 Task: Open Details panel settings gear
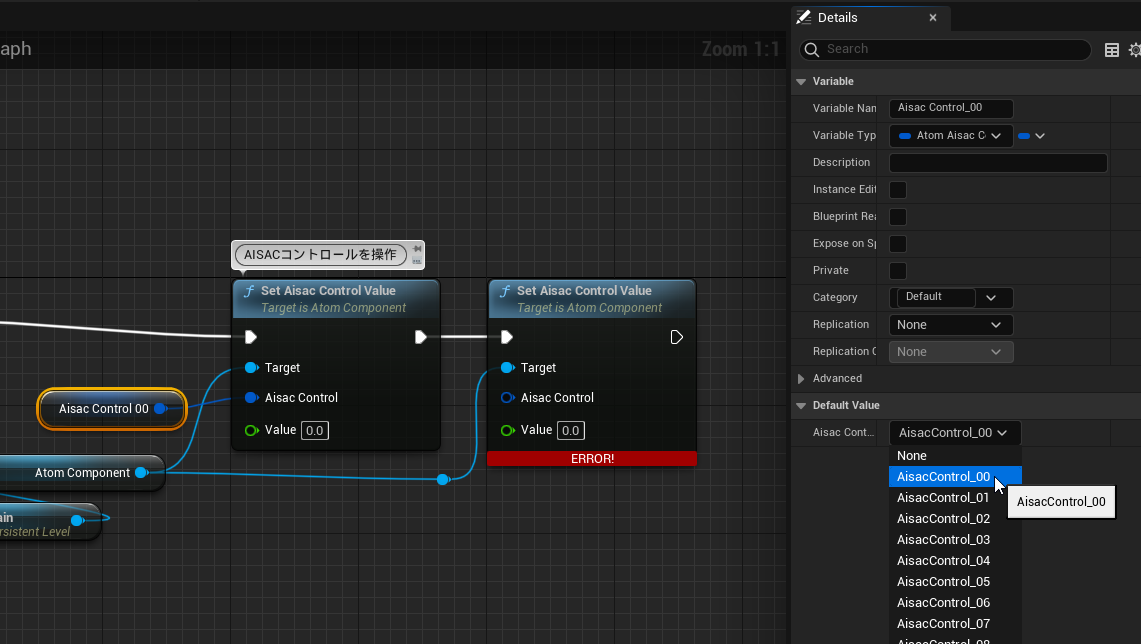[x=1134, y=49]
